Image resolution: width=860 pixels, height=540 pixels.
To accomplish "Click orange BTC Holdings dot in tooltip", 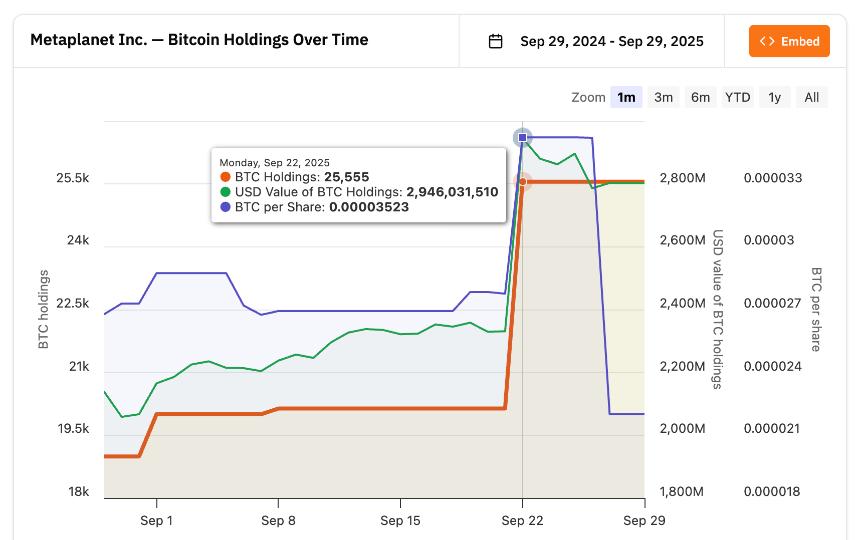I will [225, 177].
